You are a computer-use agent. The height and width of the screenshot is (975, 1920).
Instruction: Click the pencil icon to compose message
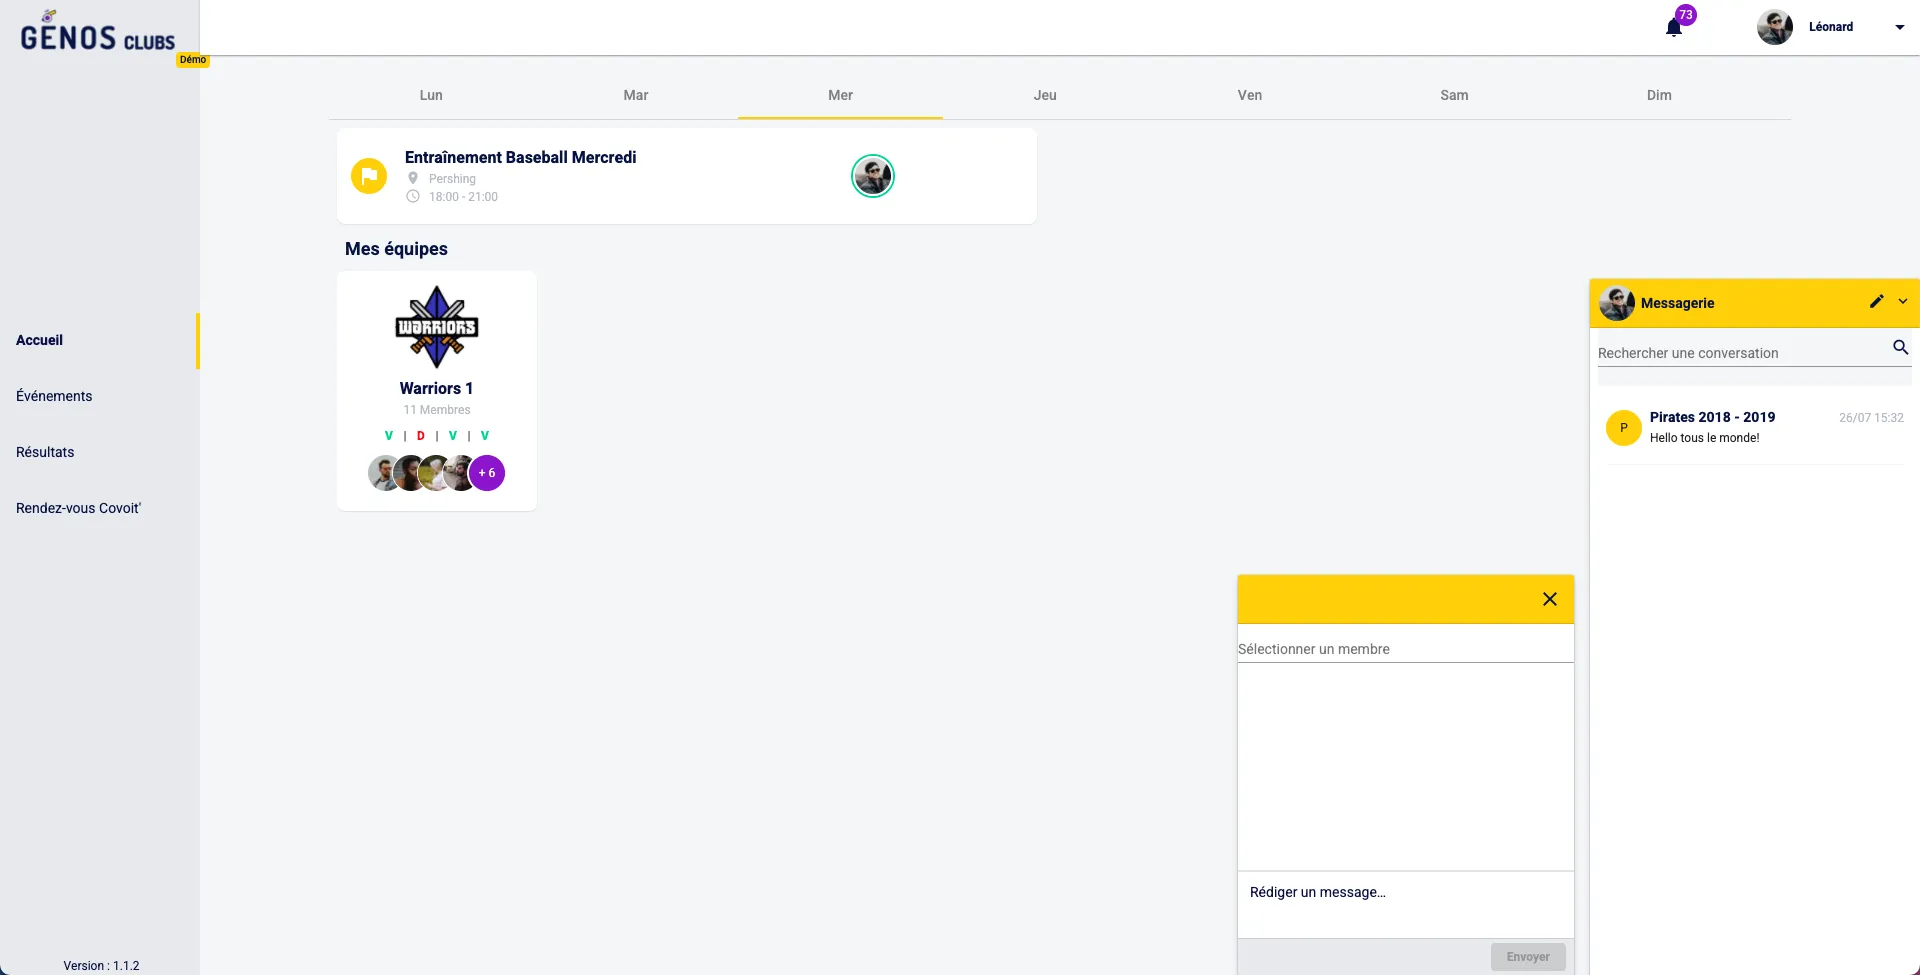coord(1876,302)
